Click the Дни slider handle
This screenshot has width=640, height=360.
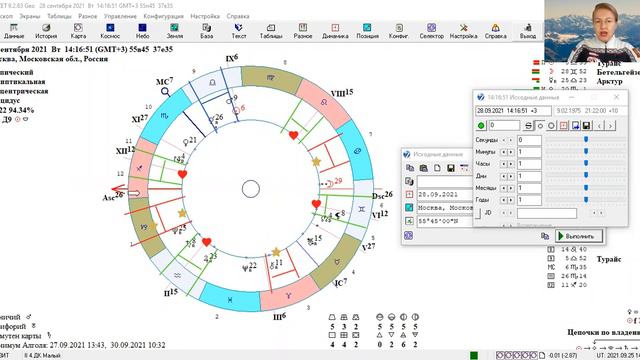pos(586,176)
